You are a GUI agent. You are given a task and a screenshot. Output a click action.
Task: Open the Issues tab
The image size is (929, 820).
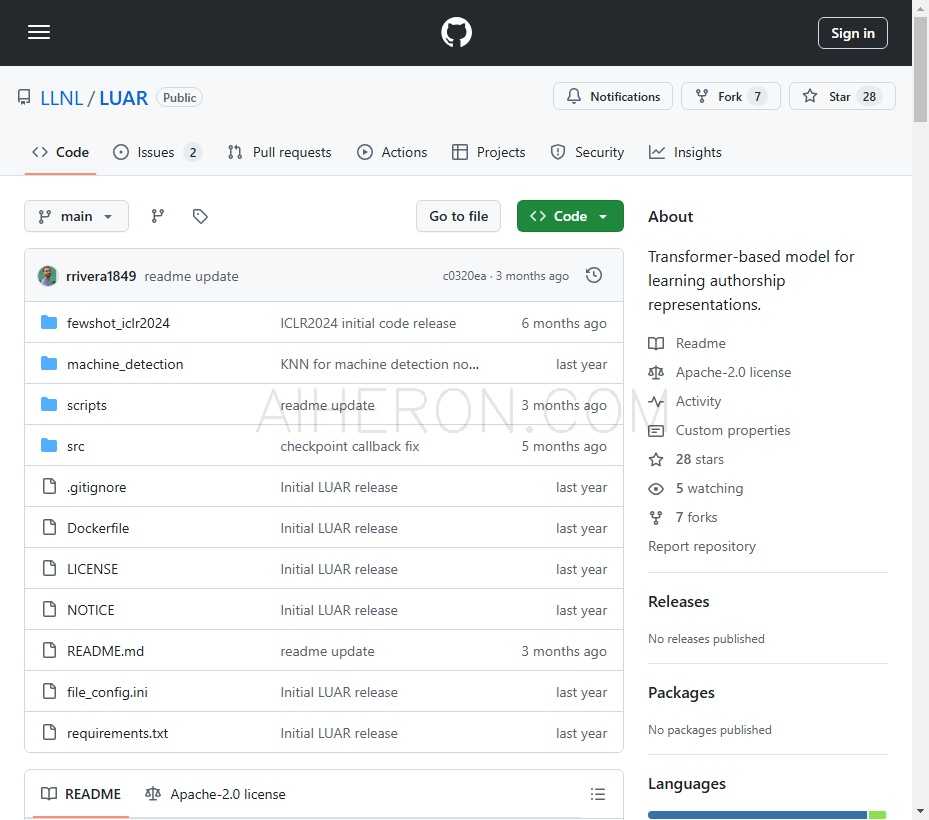pos(157,152)
